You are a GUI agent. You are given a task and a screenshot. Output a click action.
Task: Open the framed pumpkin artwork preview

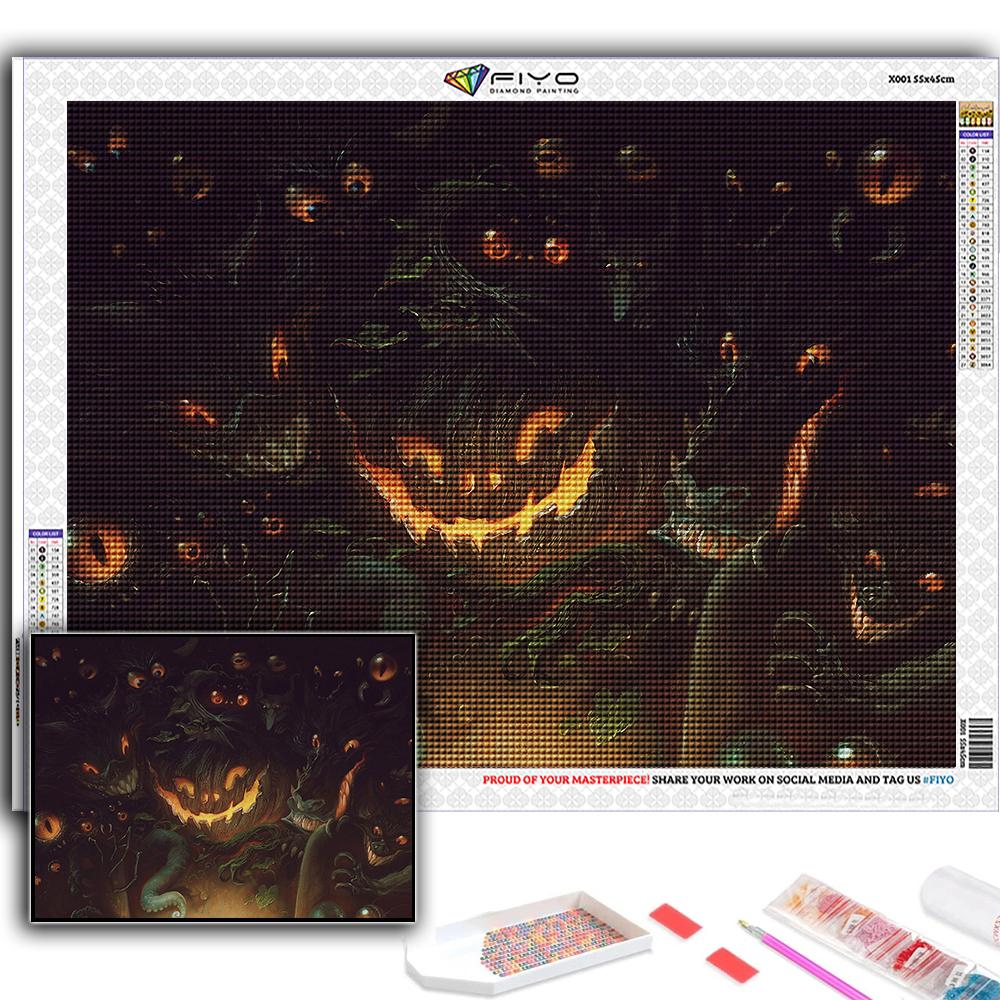pos(223,776)
